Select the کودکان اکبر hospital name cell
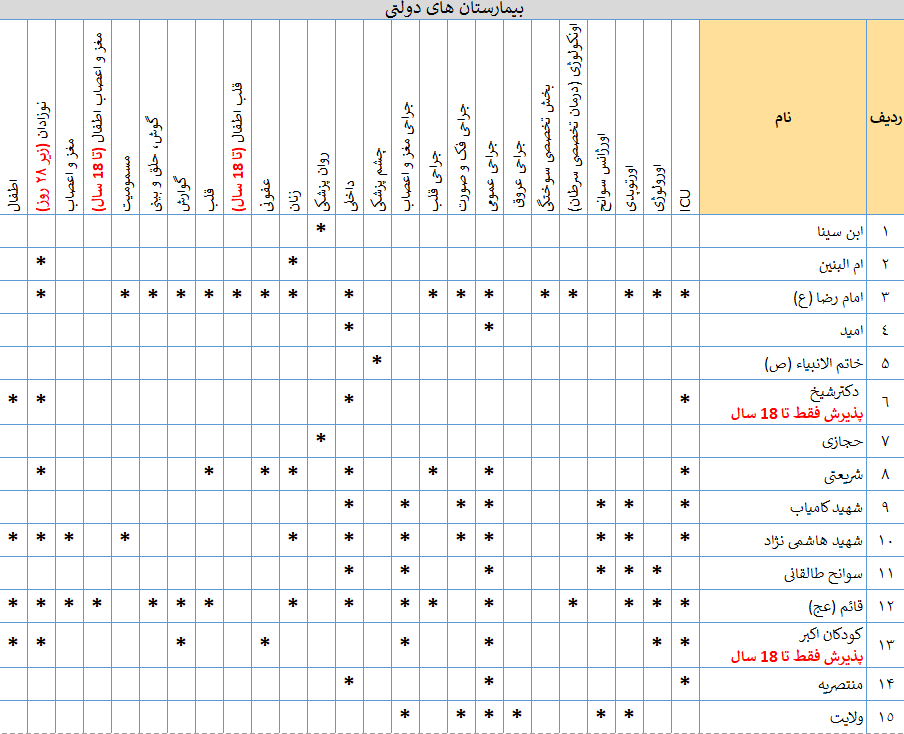Viewport: 904px width, 734px height. click(782, 646)
